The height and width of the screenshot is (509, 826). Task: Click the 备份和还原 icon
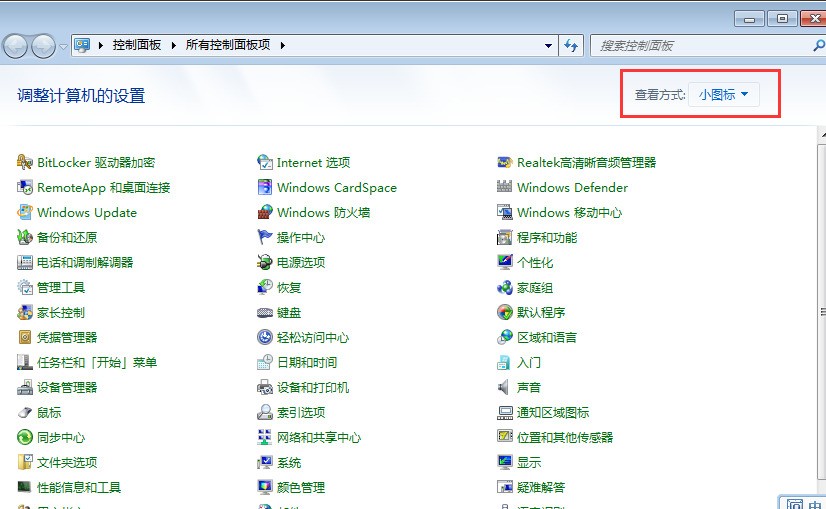pyautogui.click(x=24, y=237)
